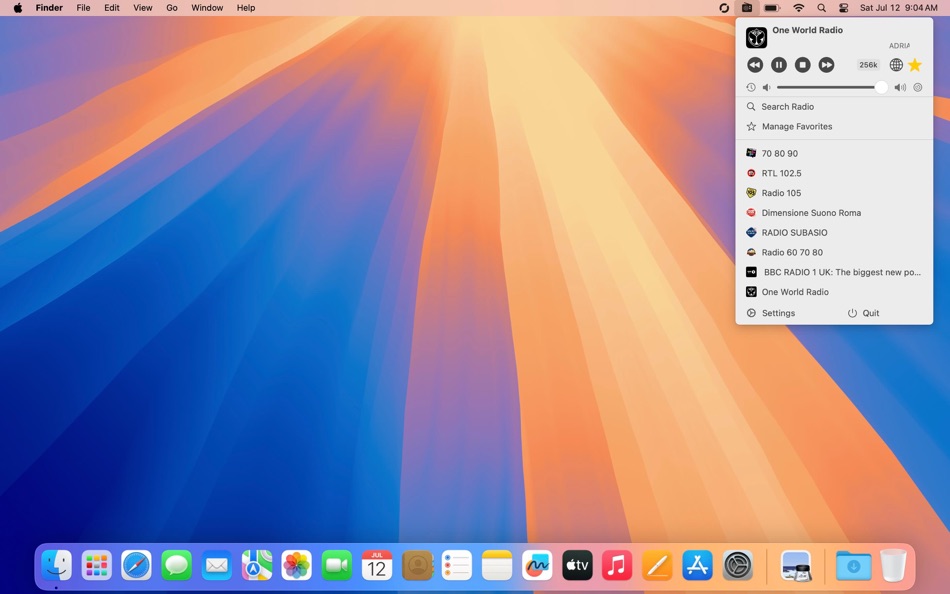Open playback history with the clock icon

point(751,87)
